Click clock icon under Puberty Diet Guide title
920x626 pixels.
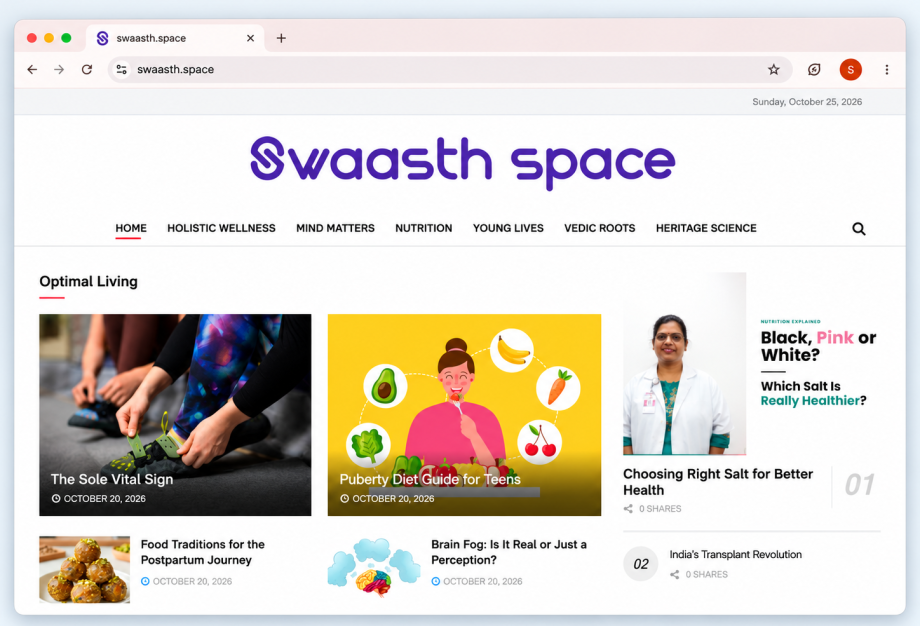point(345,499)
